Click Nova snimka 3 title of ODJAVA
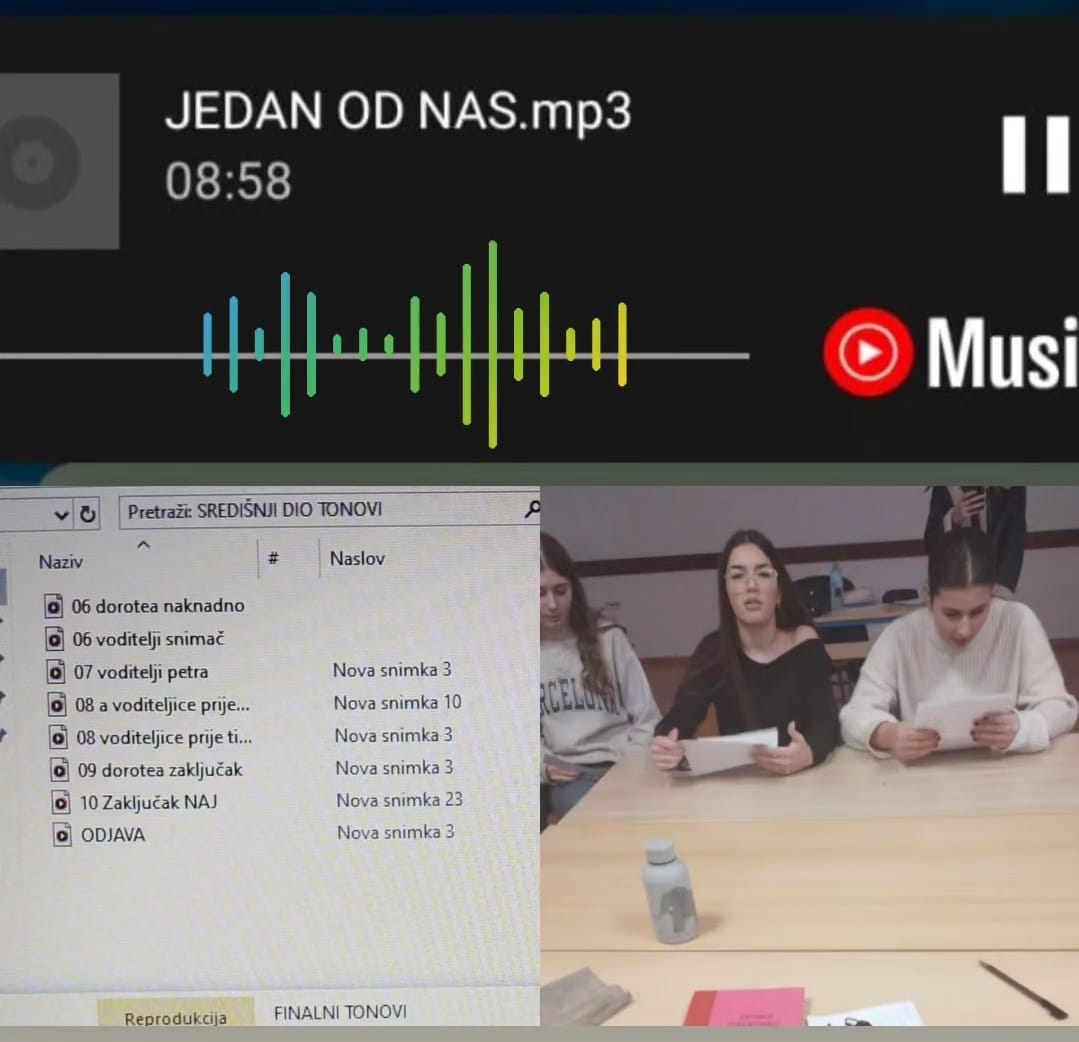The height and width of the screenshot is (1042, 1079). (396, 832)
